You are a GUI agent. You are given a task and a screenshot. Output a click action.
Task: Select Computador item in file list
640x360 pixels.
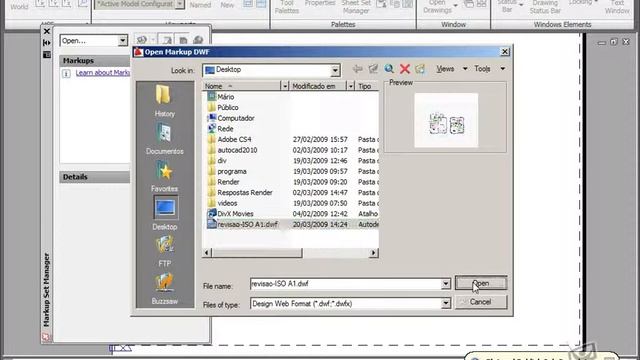(231, 118)
